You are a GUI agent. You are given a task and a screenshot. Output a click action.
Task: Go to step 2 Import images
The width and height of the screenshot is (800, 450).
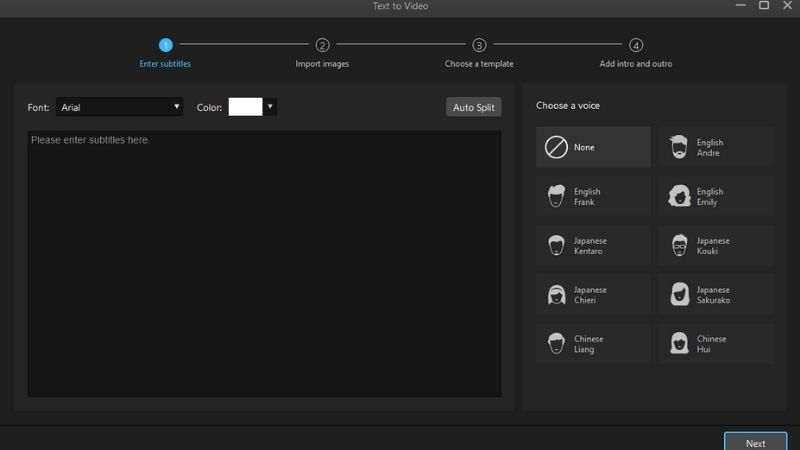(322, 53)
